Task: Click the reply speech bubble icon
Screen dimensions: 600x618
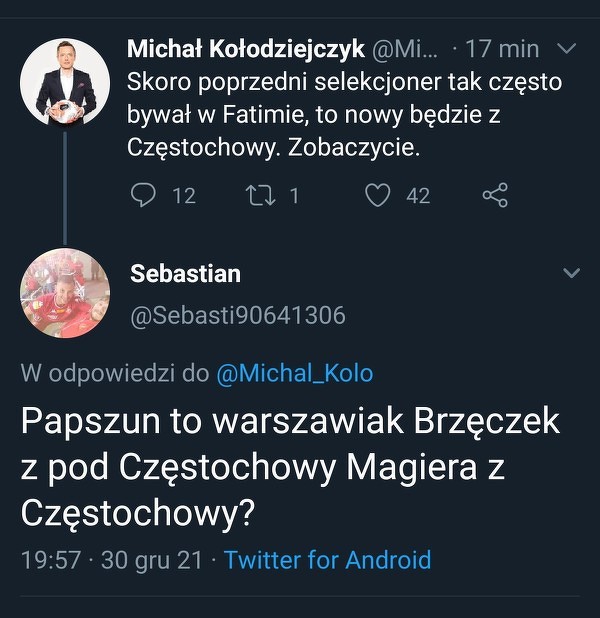Action: (144, 195)
